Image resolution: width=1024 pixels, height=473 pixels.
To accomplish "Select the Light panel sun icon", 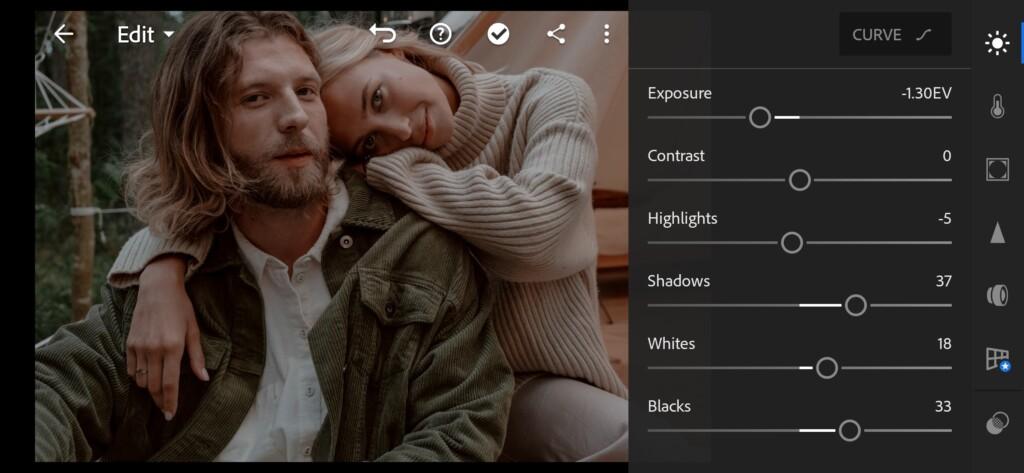I will point(997,44).
